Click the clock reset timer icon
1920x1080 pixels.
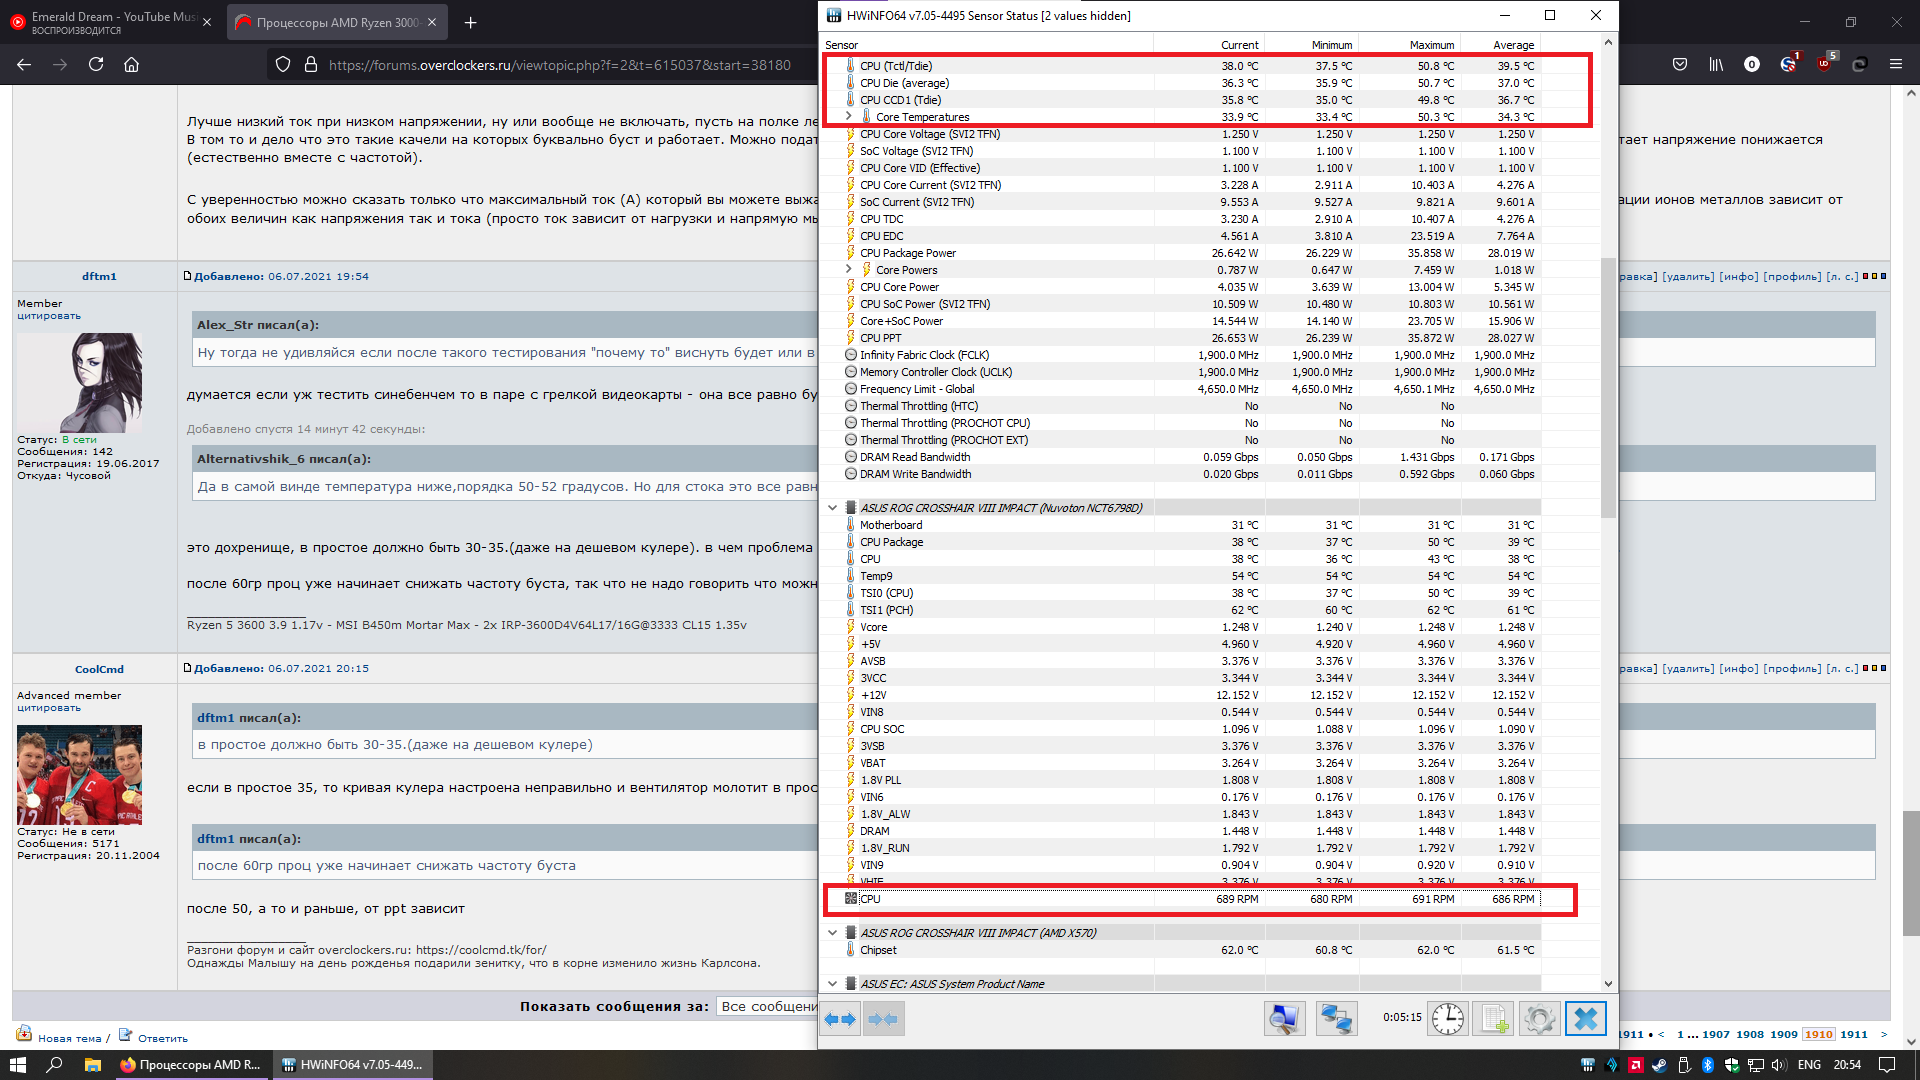[x=1447, y=1019]
